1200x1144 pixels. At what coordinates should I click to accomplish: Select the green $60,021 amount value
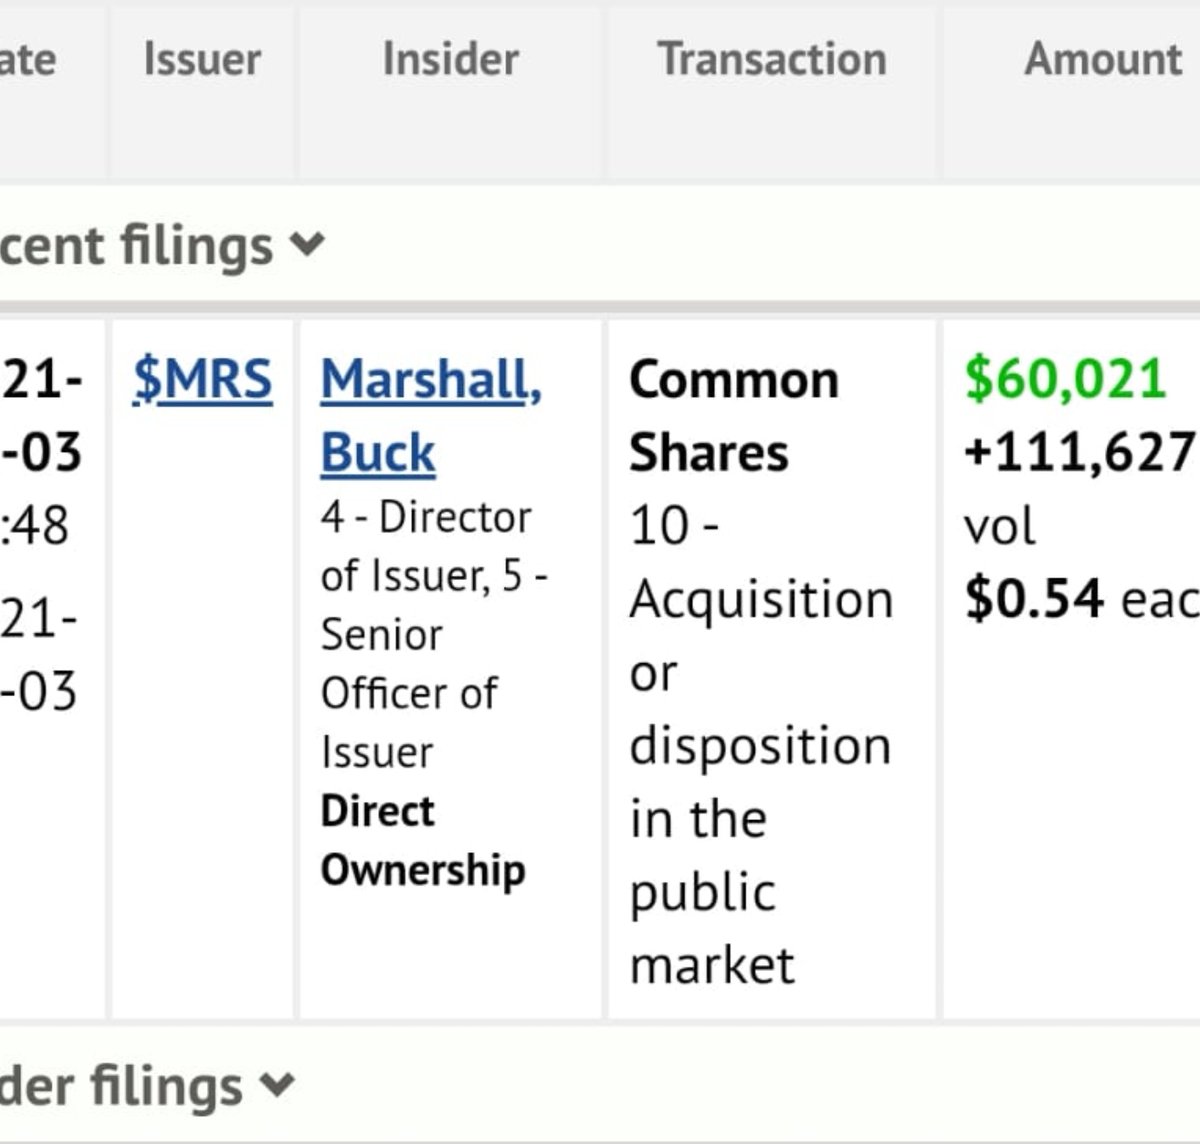click(1065, 380)
